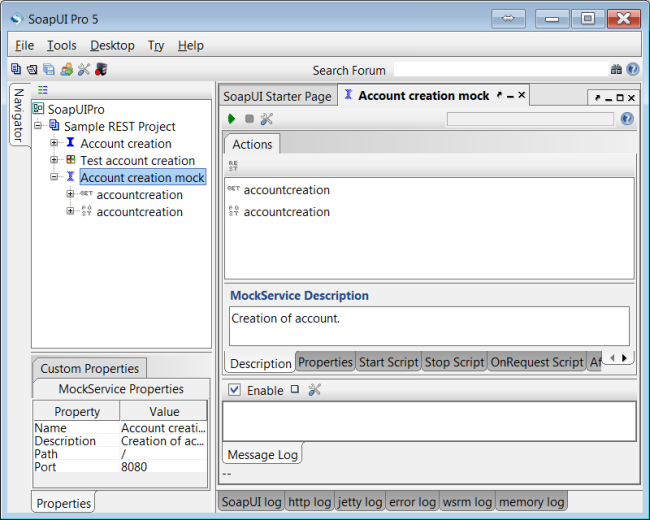Expand the Account creation tree node
The height and width of the screenshot is (520, 650).
54,143
